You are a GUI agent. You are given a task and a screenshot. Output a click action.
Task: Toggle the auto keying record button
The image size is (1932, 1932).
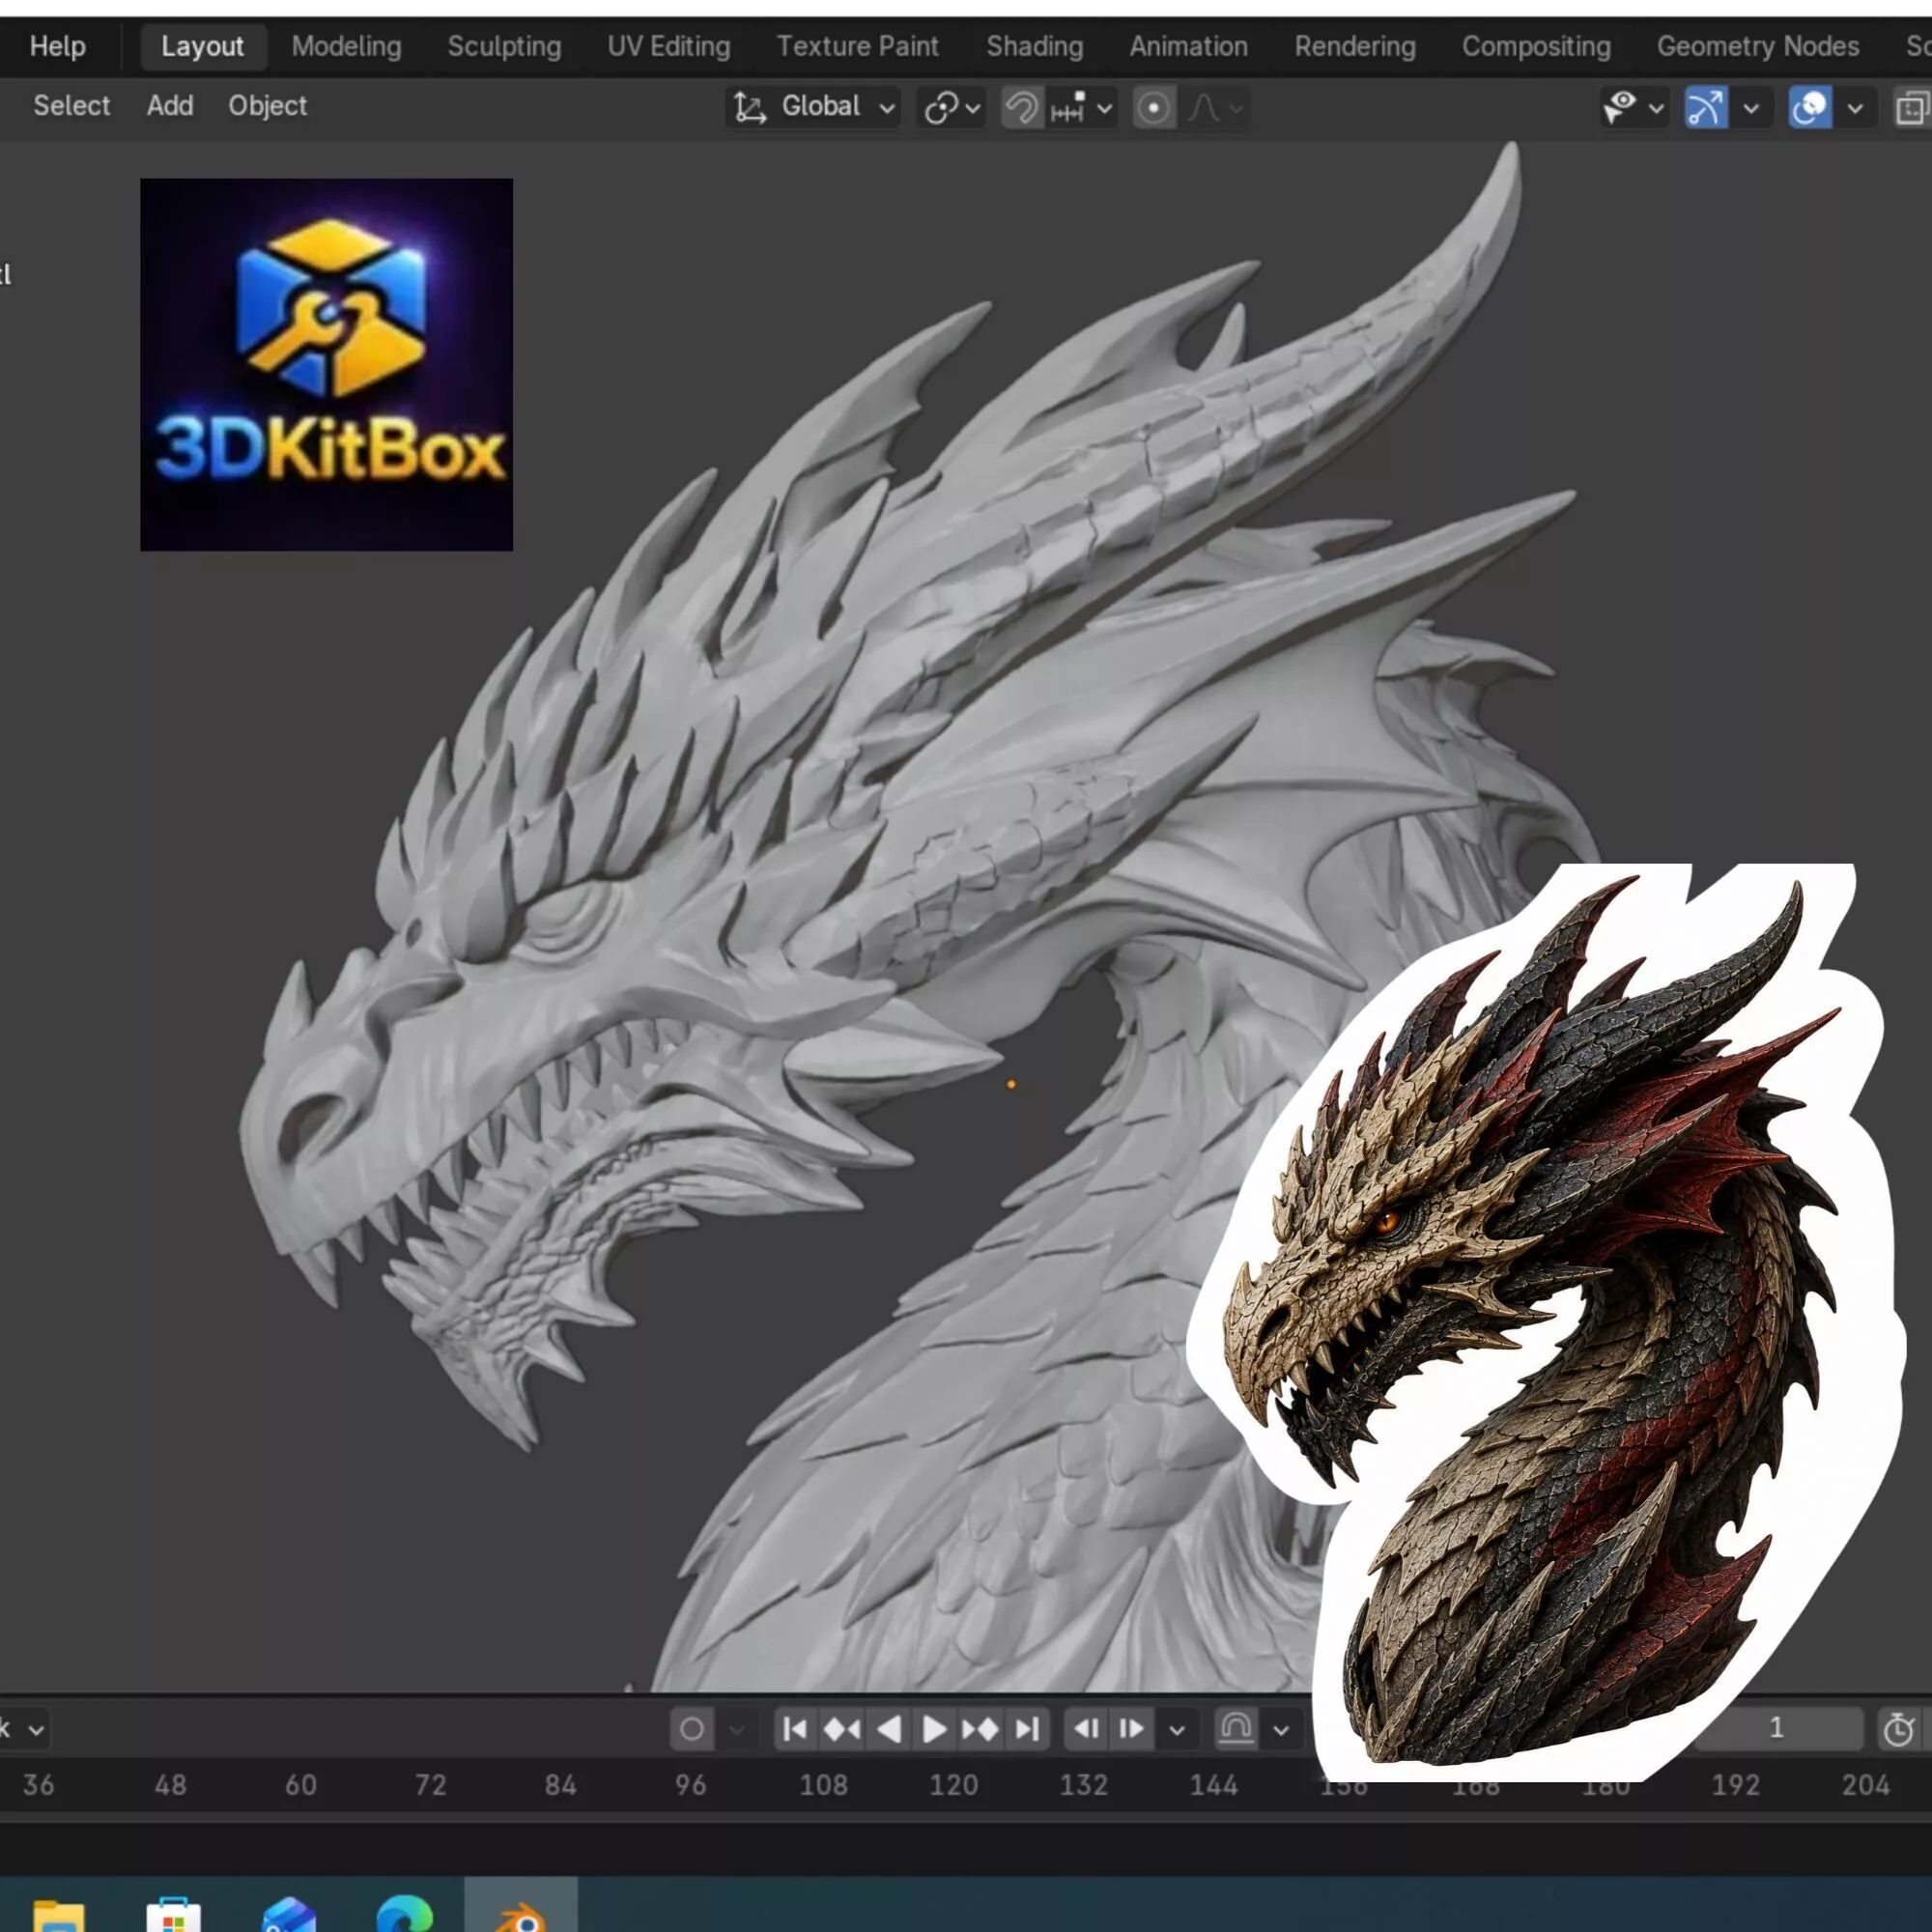click(692, 1729)
